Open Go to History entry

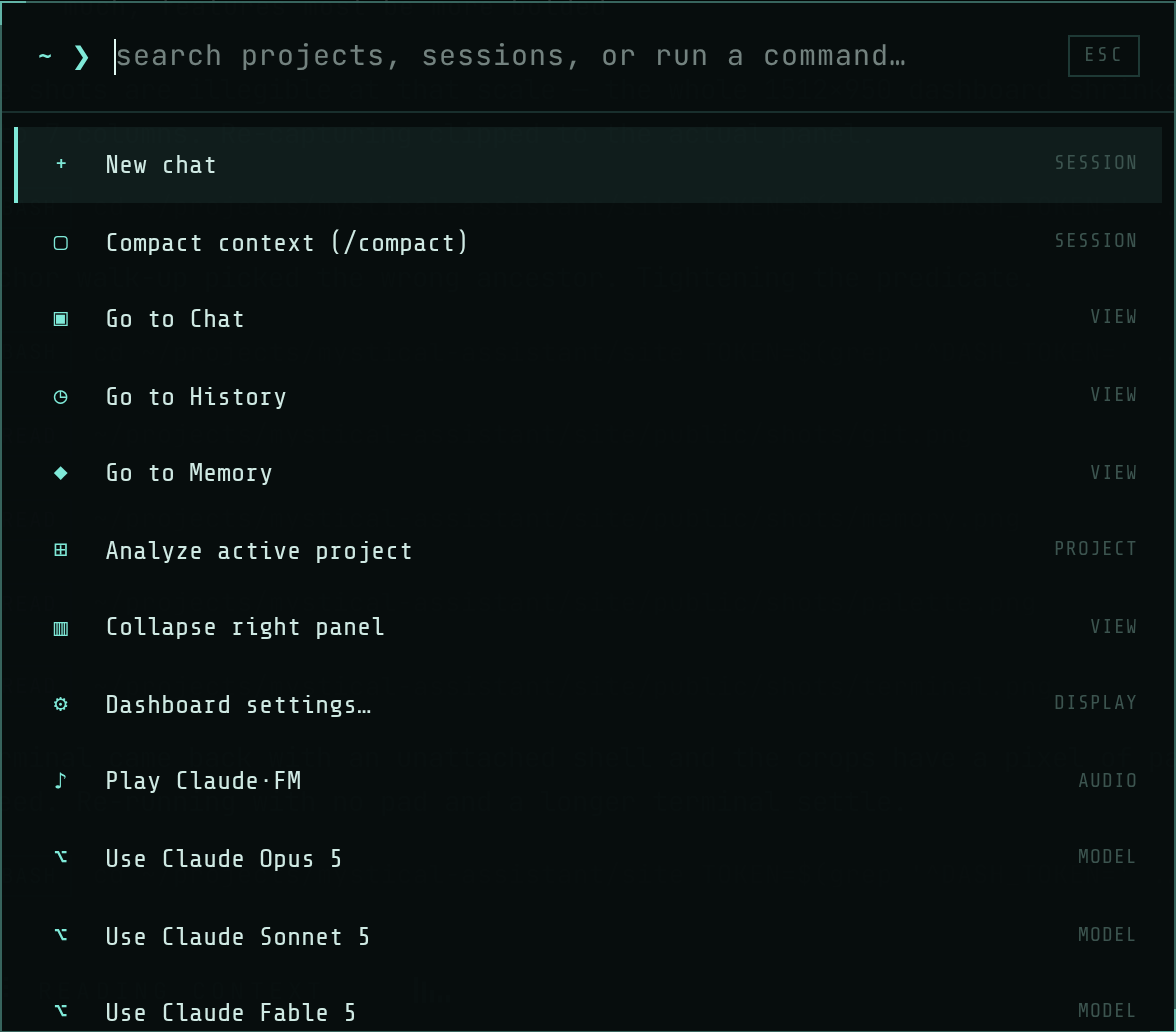(588, 397)
